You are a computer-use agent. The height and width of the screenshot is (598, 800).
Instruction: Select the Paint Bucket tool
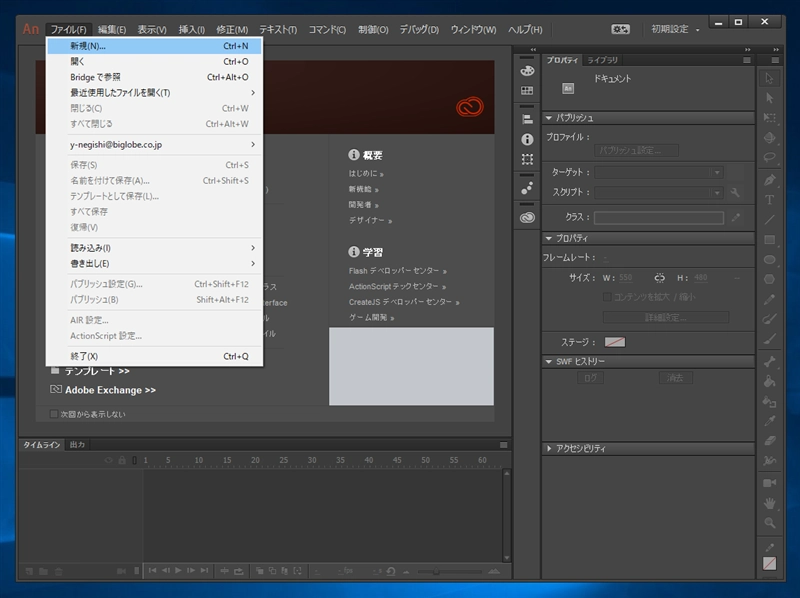point(769,381)
